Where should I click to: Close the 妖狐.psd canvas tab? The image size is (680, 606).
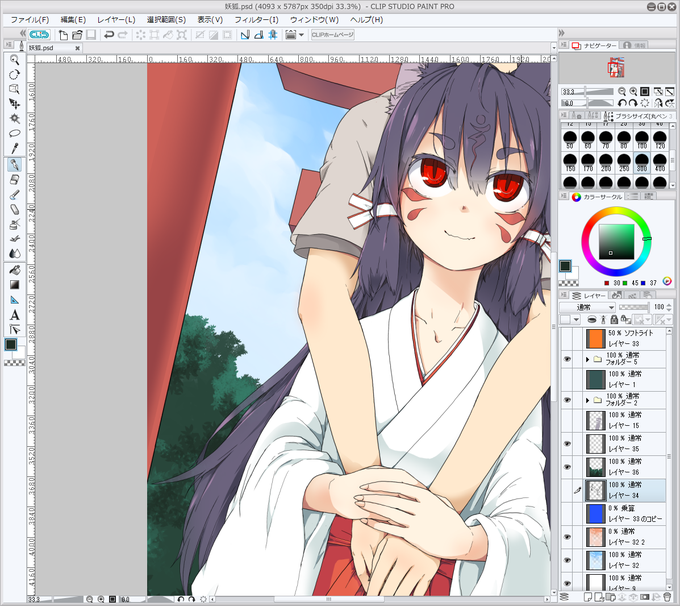pyautogui.click(x=77, y=48)
